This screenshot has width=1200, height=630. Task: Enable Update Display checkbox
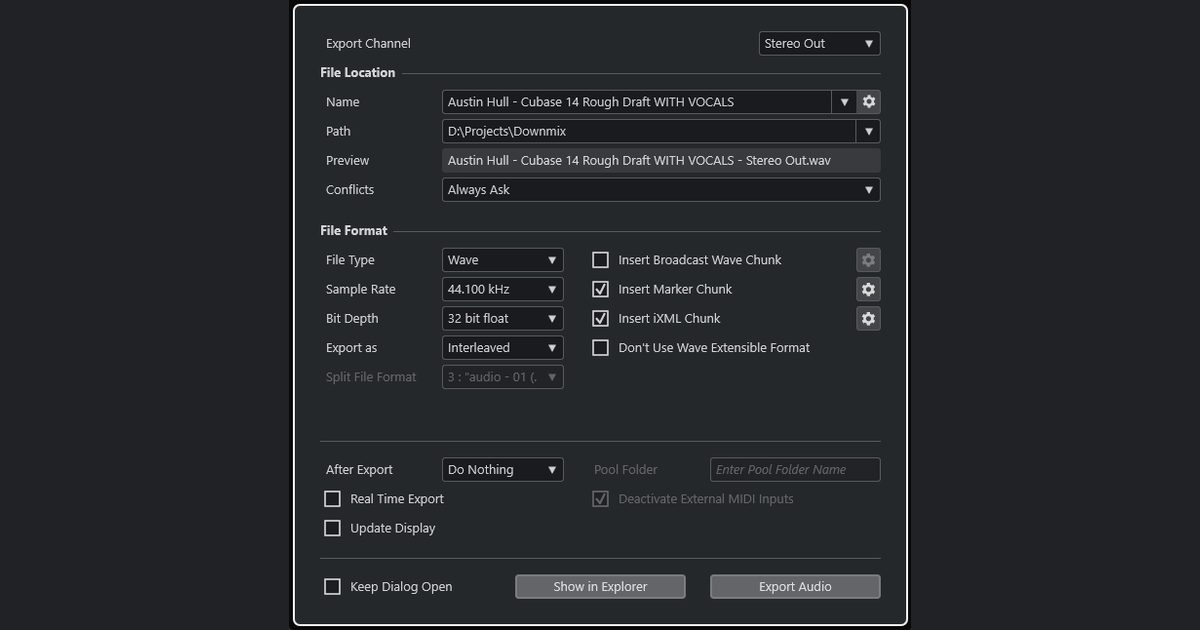pyautogui.click(x=333, y=528)
